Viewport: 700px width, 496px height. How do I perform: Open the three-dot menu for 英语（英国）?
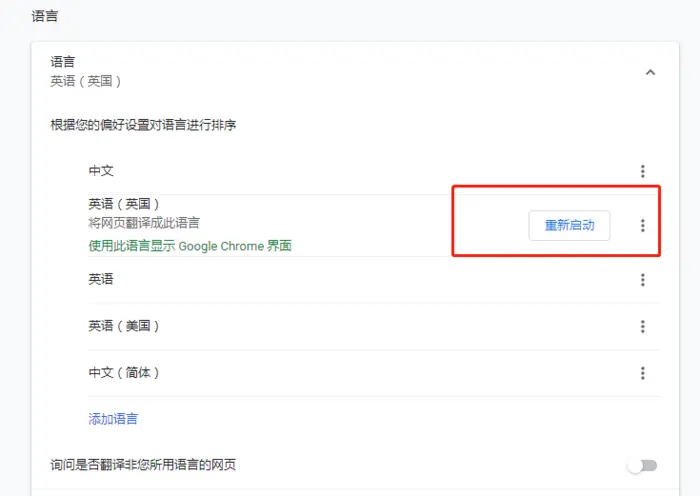click(x=643, y=226)
